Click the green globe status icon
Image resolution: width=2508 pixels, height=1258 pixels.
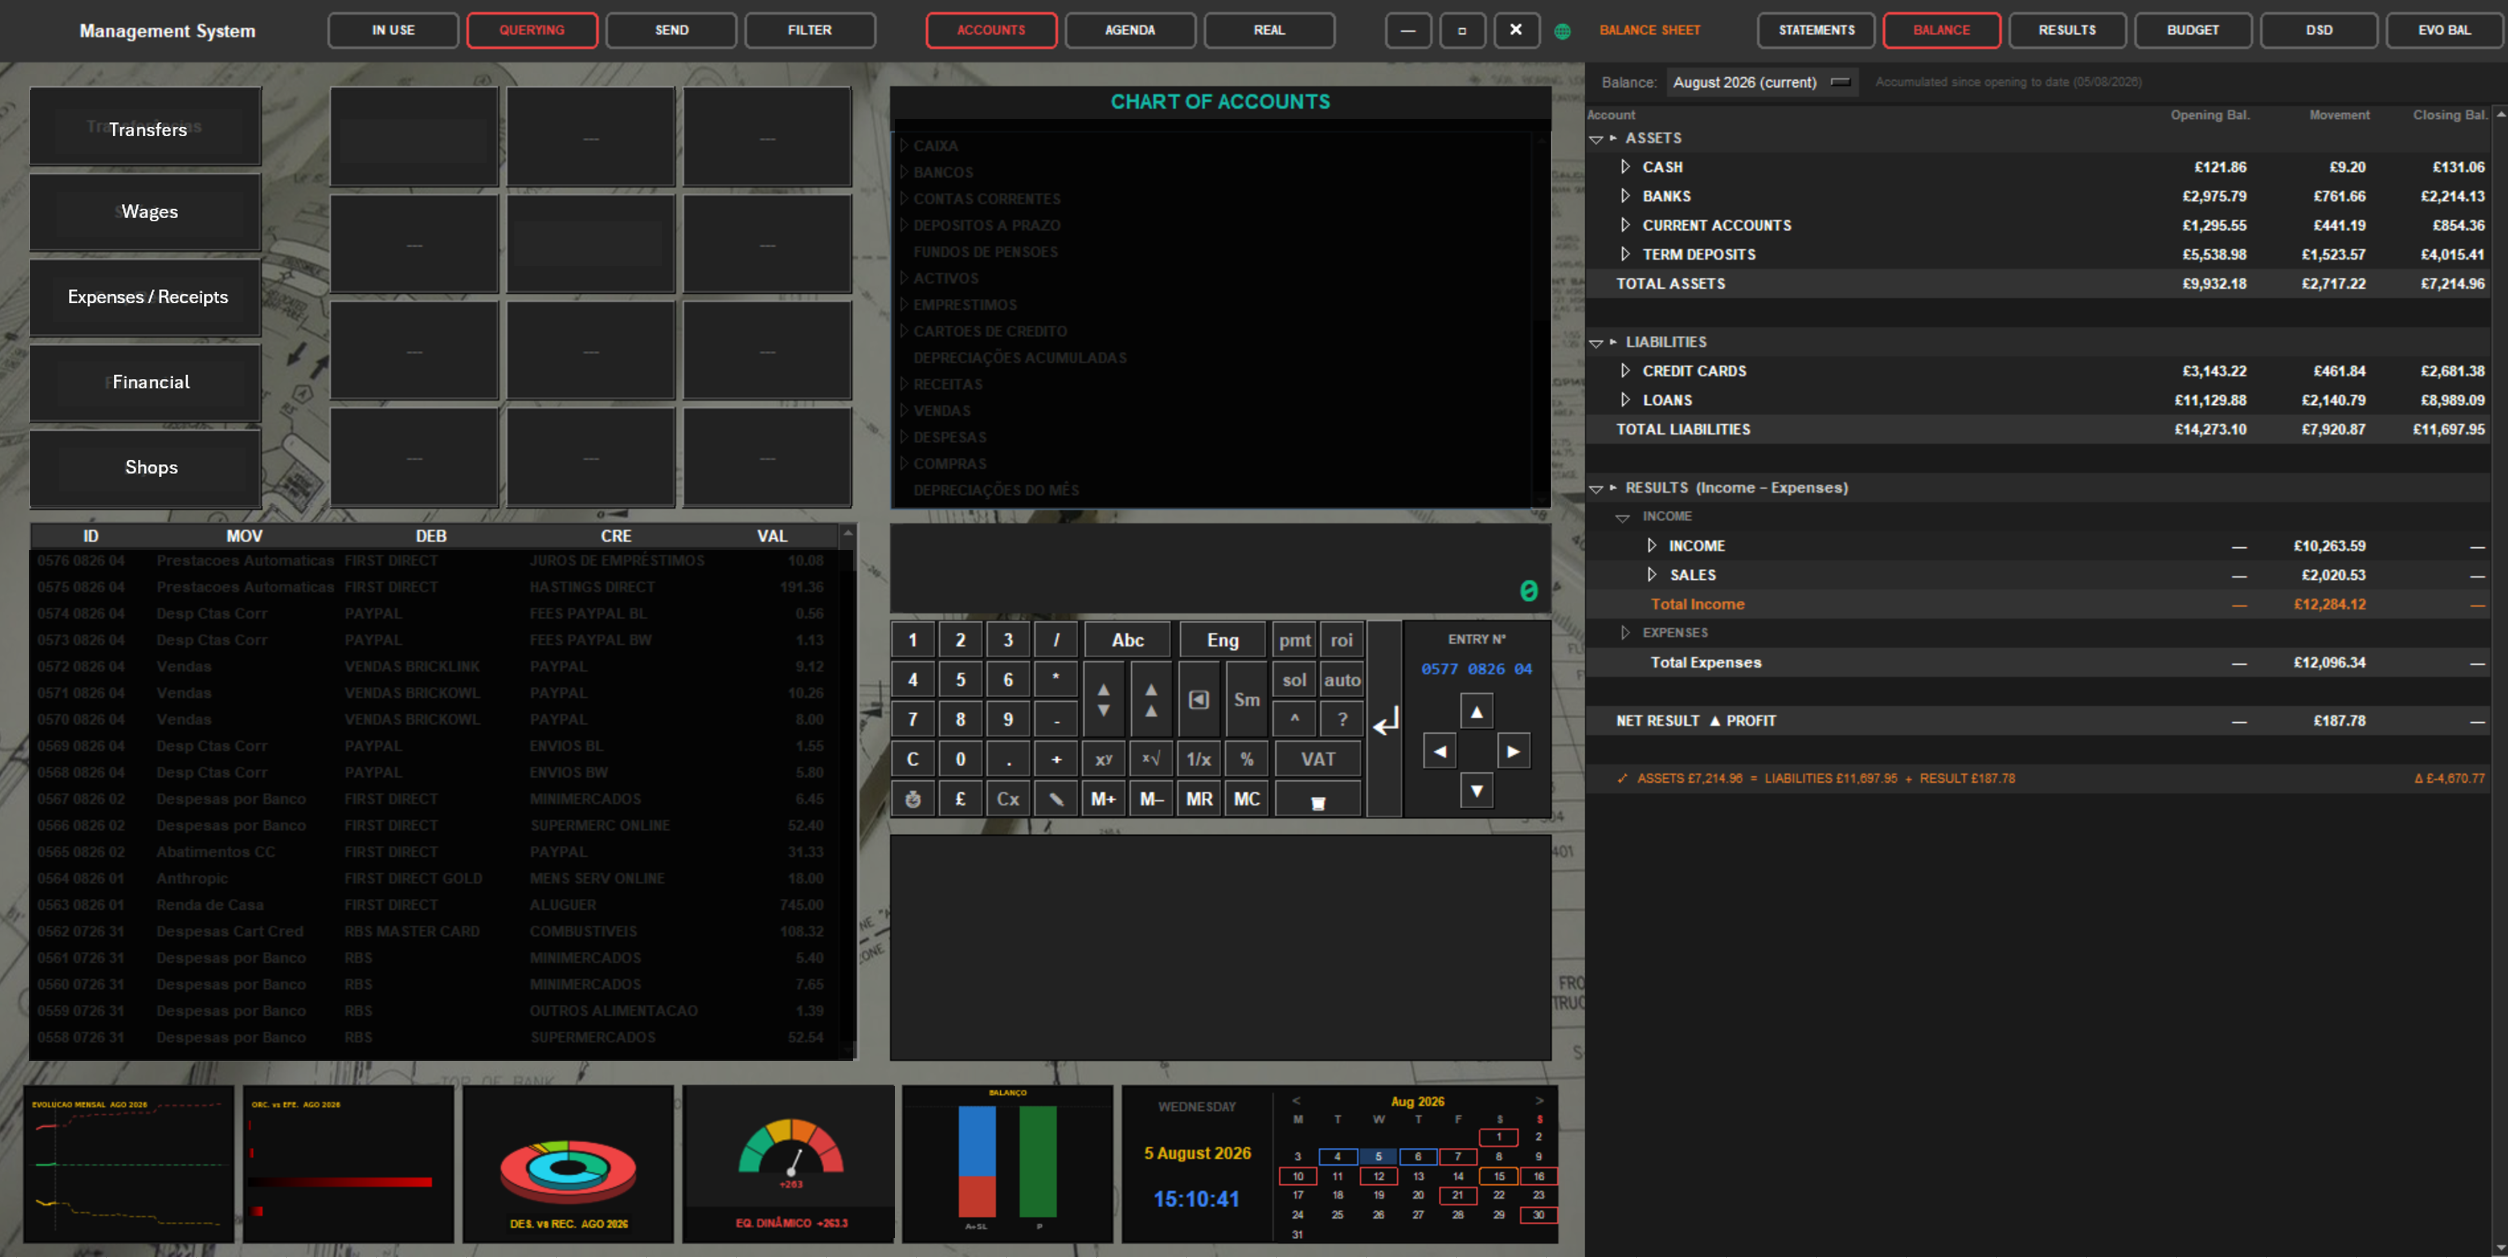click(x=1562, y=31)
